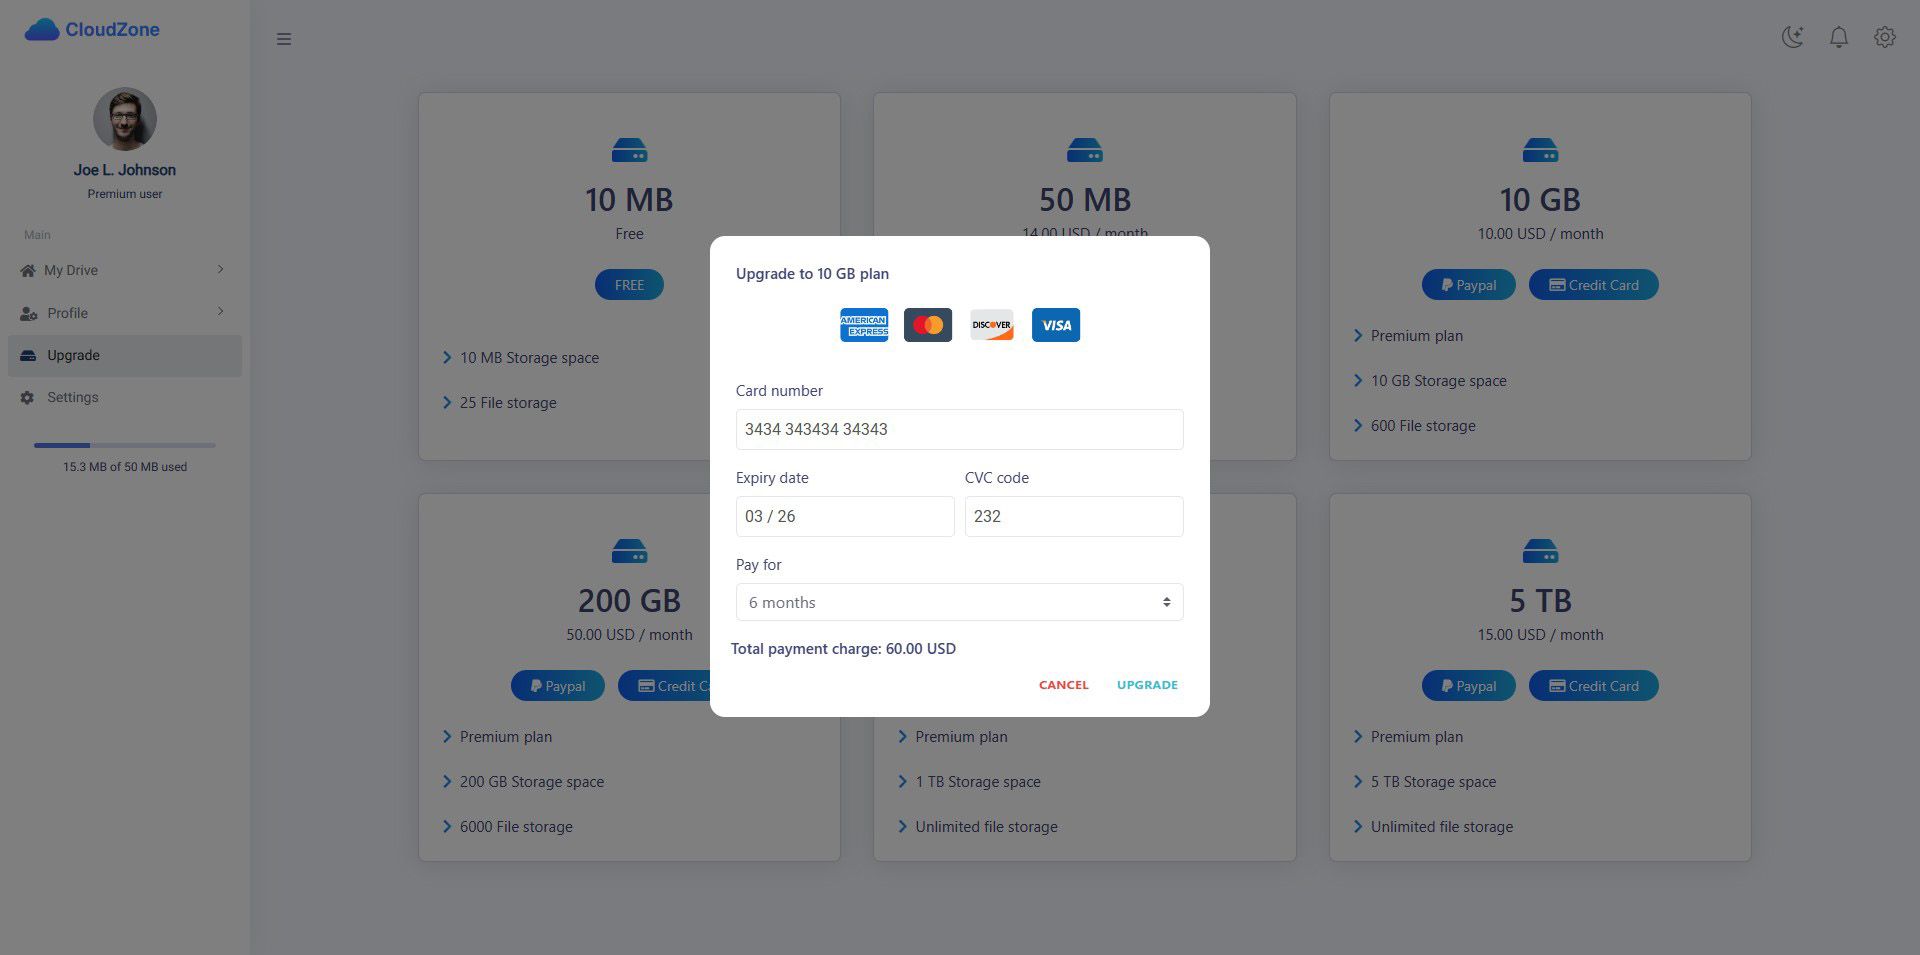Screen dimensions: 1920x955
Task: Open the notifications bell
Action: [x=1839, y=38]
